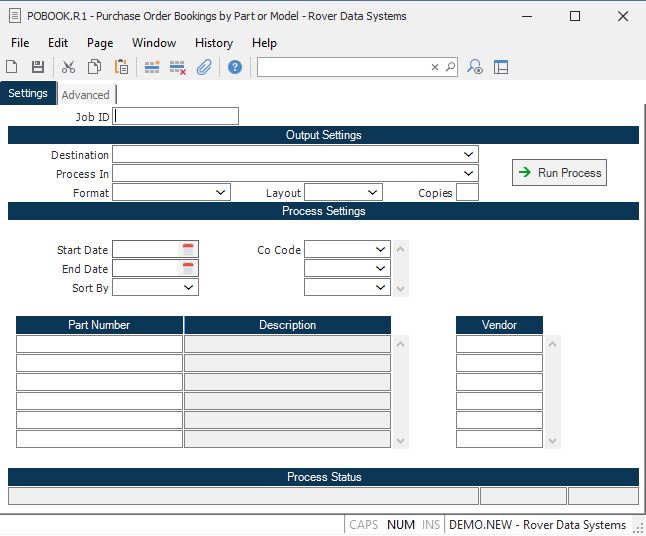This screenshot has height=536, width=646.
Task: Expand the Destination dropdown
Action: [468, 155]
